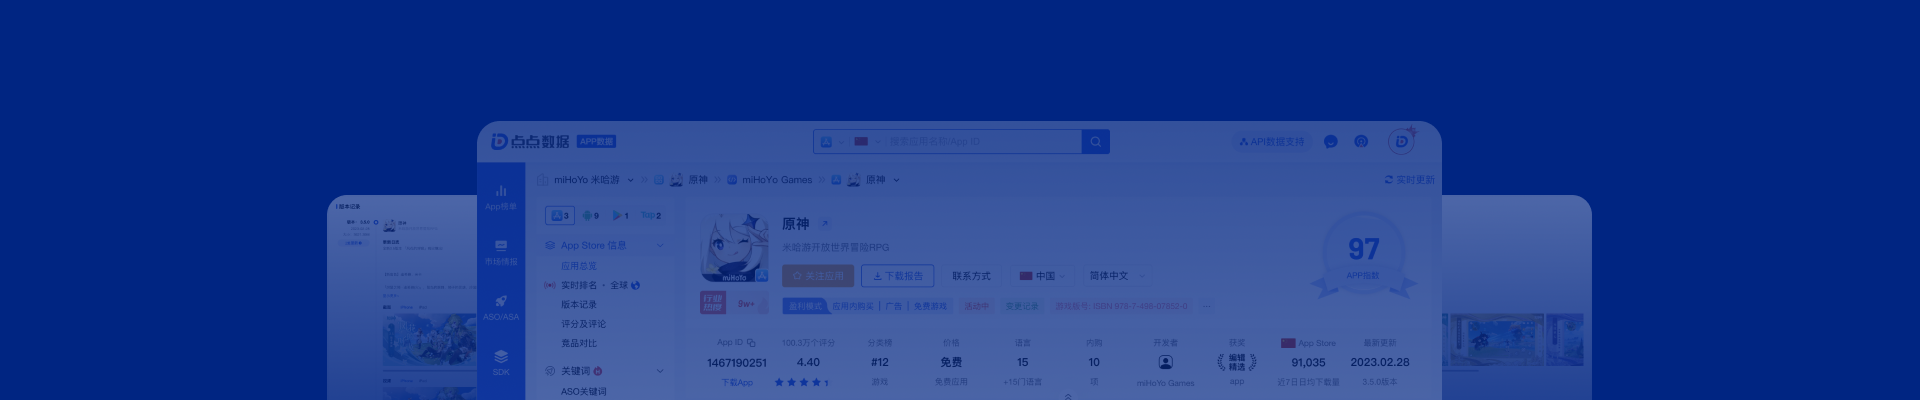Click the #12 category rank value
Screen dimensions: 1920x400
[879, 362]
